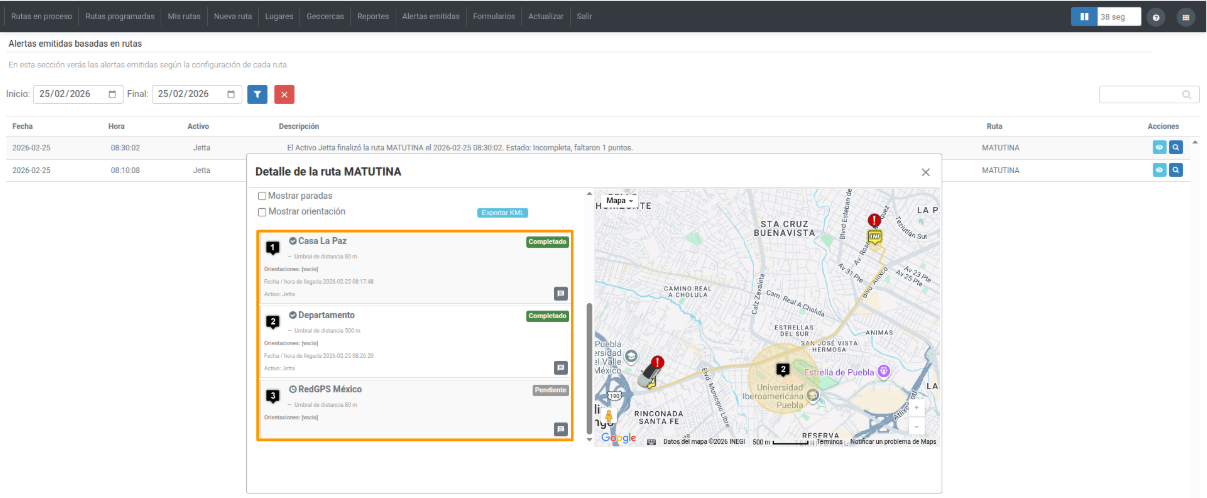Click the eye icon for the 08:10:08 alert
Screen dimensions: 1207x498
click(x=1160, y=170)
